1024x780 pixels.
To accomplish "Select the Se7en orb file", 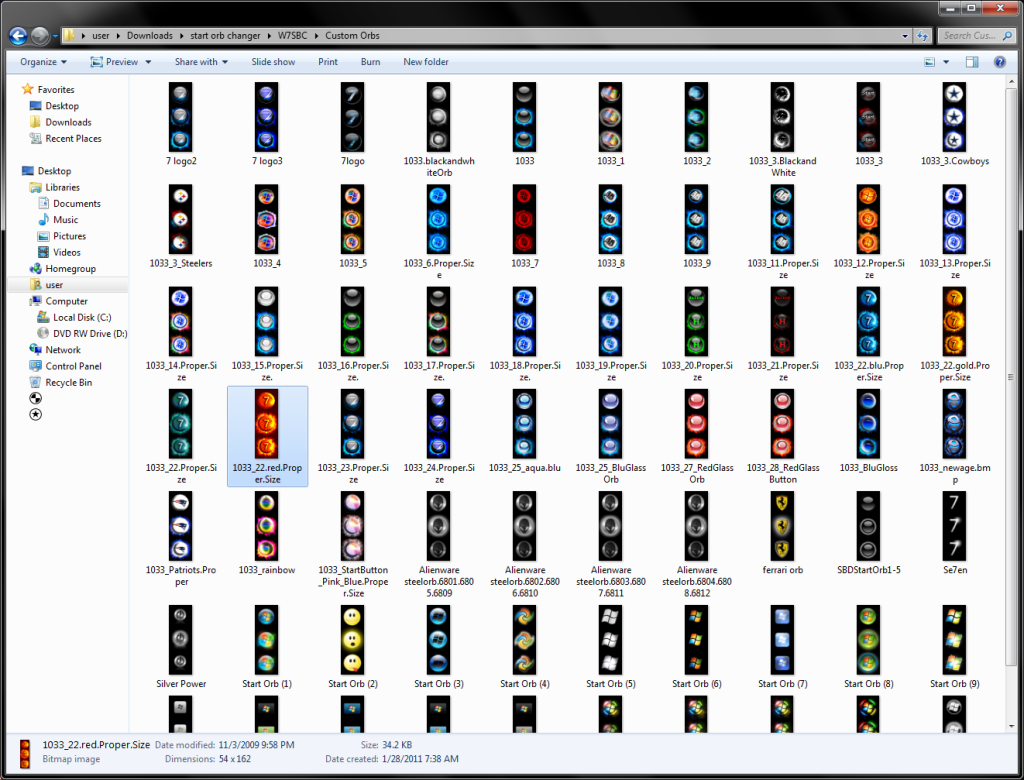I will (x=955, y=534).
